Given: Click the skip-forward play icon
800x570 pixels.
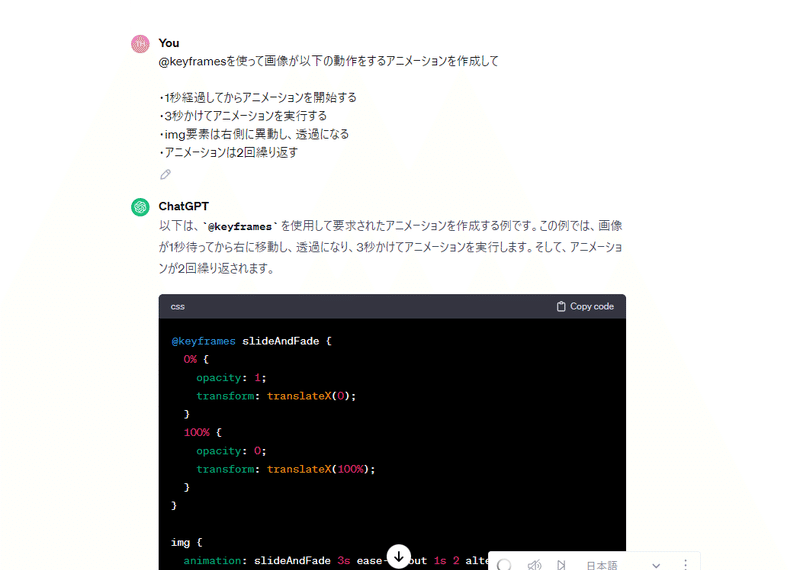Looking at the screenshot, I should click(561, 565).
